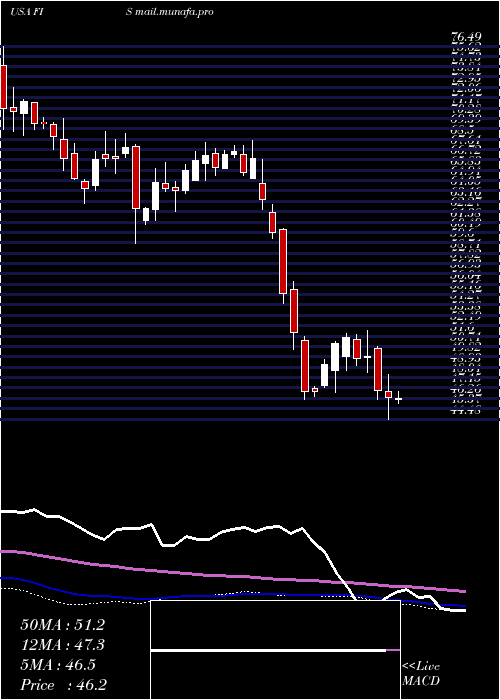Viewport: 500px width, 700px height.
Task: Click the '12MA : 47.3' readout
Action: 62,645
